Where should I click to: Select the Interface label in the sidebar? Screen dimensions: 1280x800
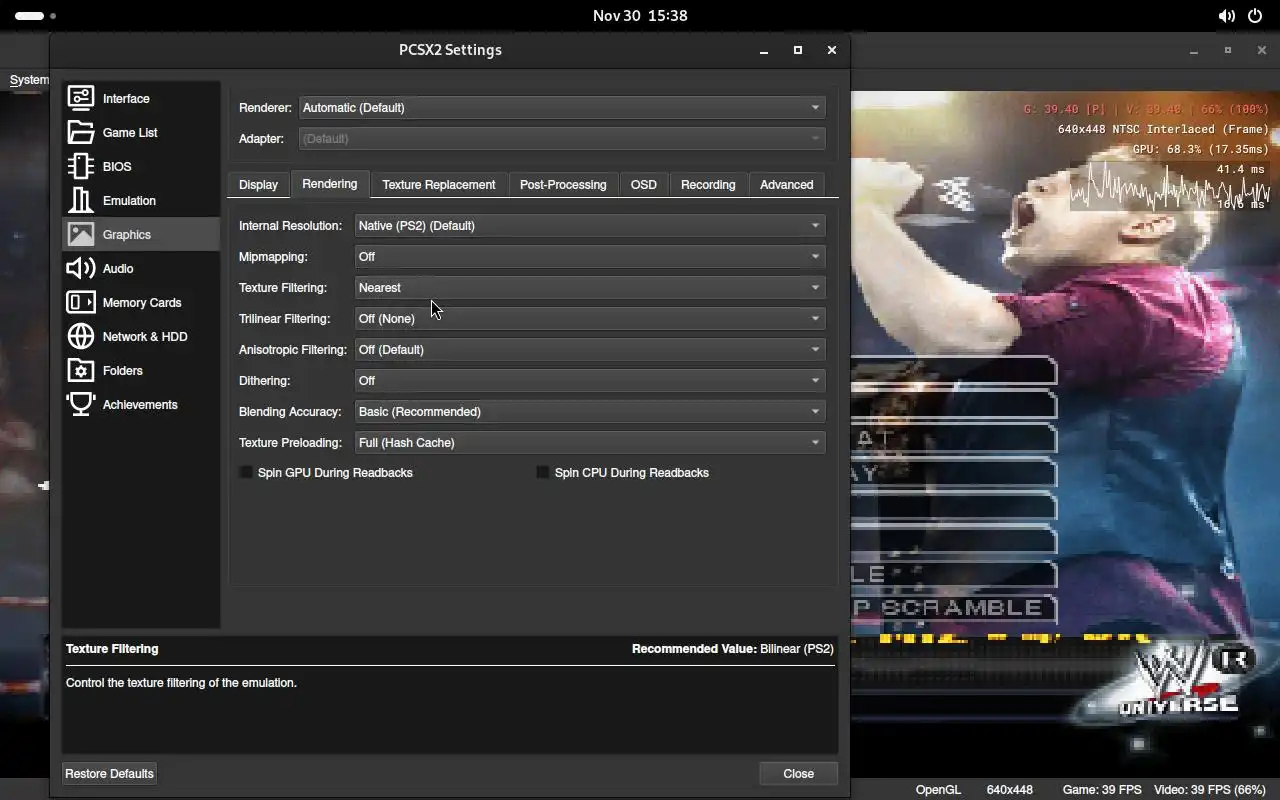[126, 98]
